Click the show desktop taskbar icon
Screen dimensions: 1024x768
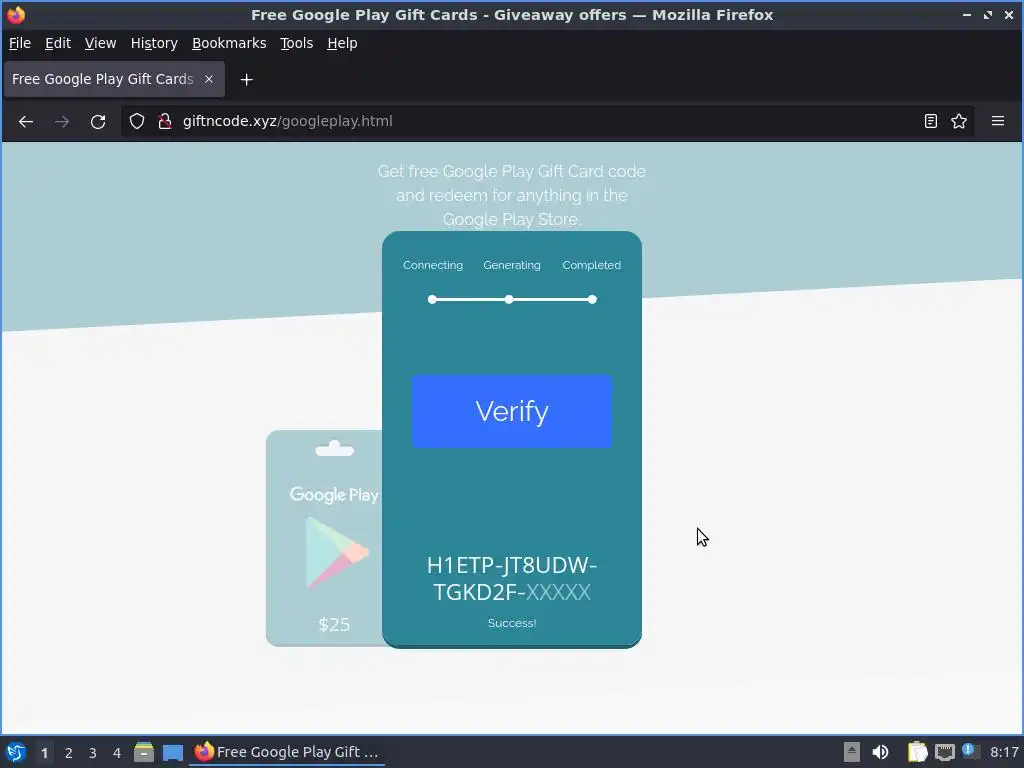tap(173, 752)
